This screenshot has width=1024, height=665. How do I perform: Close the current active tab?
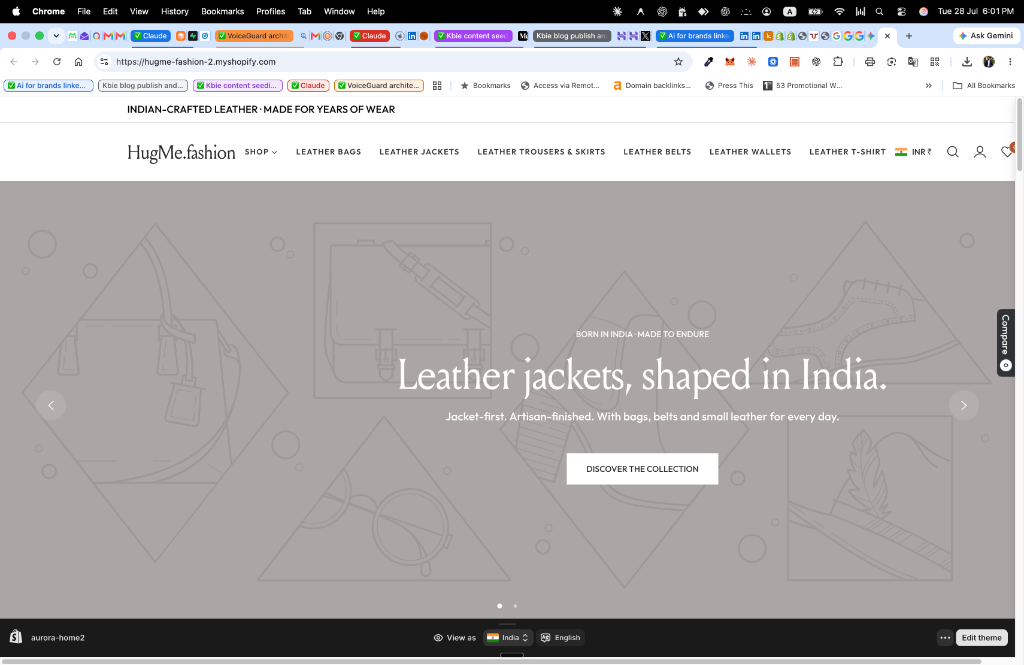[x=887, y=36]
